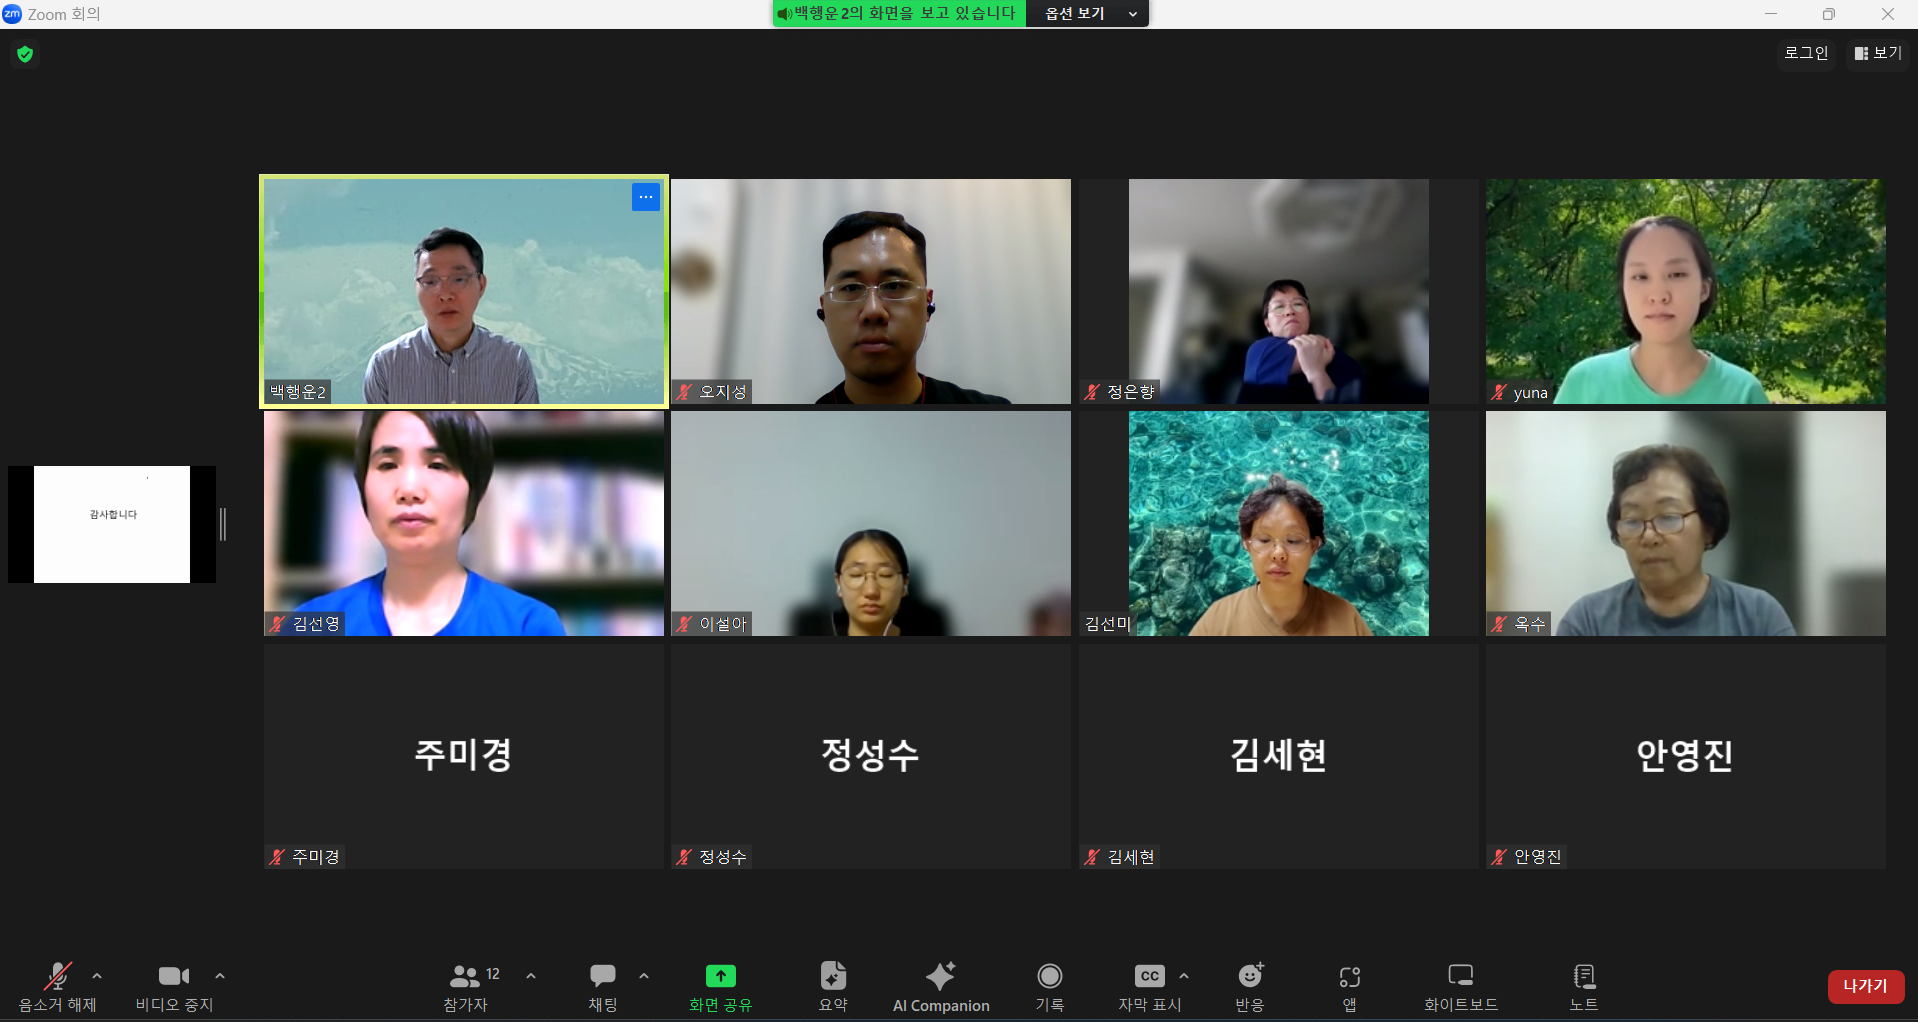Open 화이트보드 whiteboard
1918x1022 pixels.
click(1461, 986)
